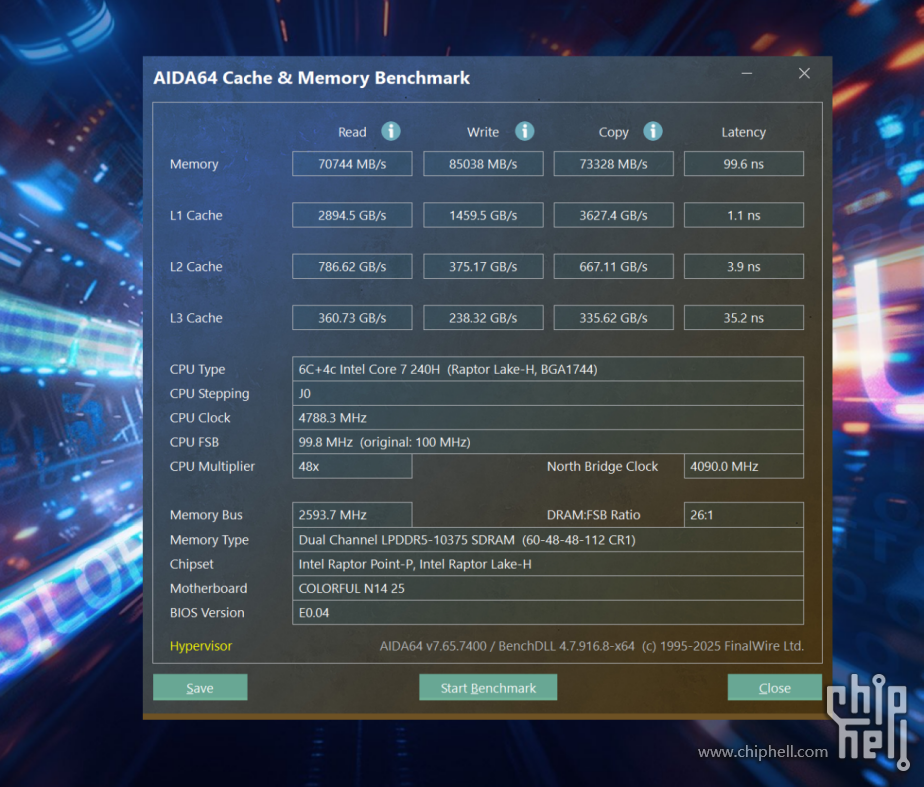Screen dimensions: 924x787
Task: Click North Bridge Clock field 4090.0 MHz
Action: pyautogui.click(x=743, y=466)
